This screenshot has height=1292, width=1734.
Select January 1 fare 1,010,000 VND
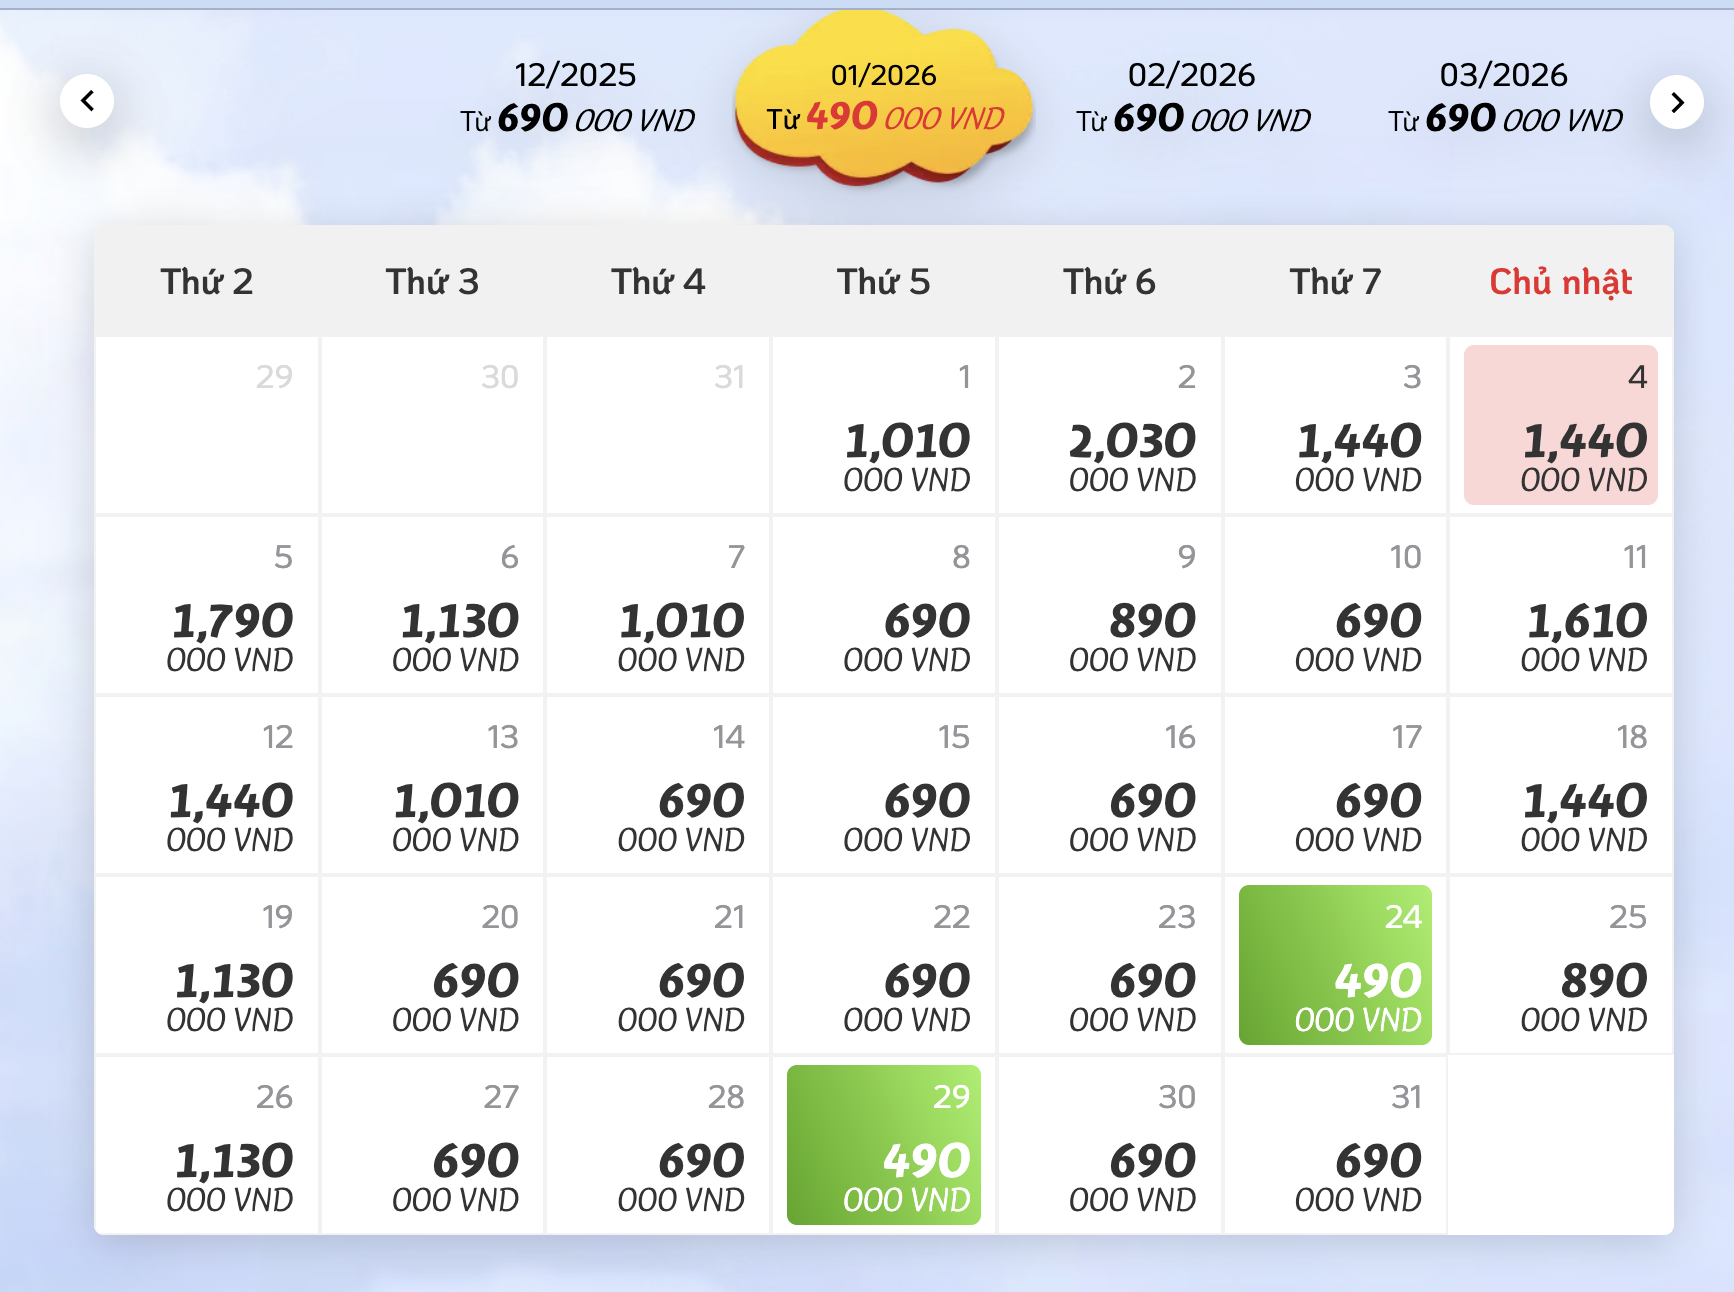[884, 426]
